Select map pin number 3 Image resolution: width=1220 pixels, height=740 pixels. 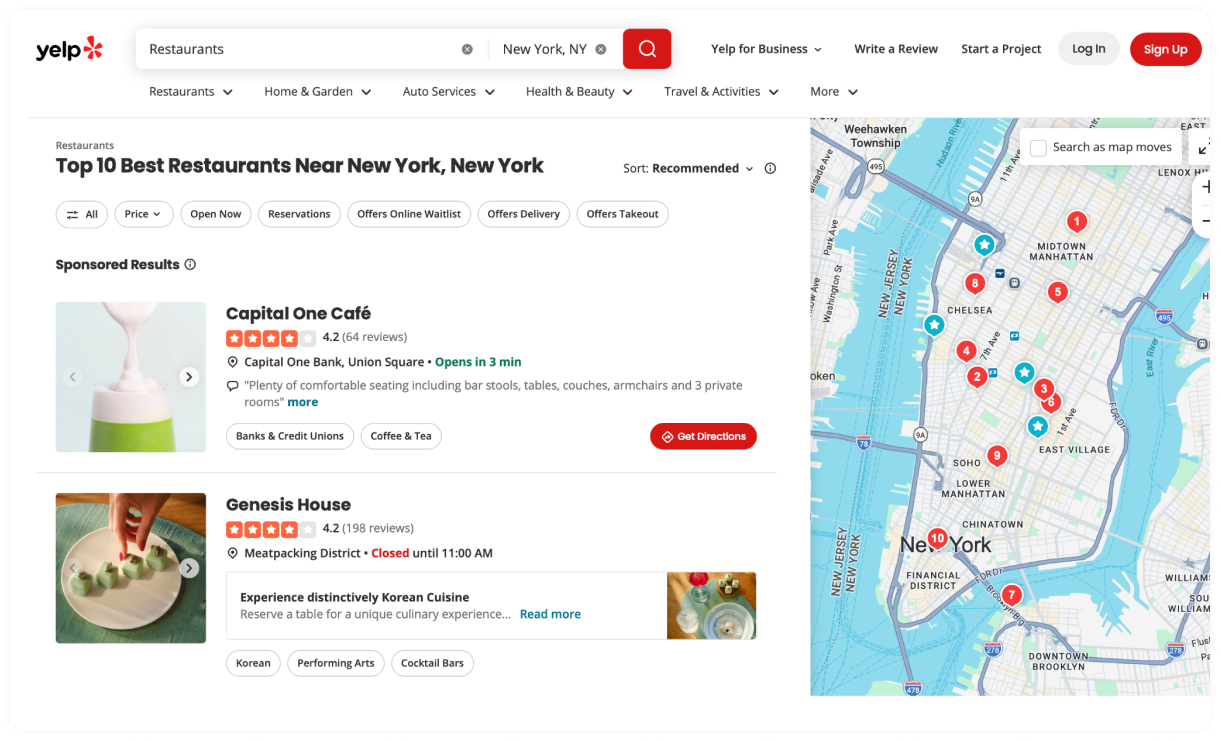coord(1043,388)
